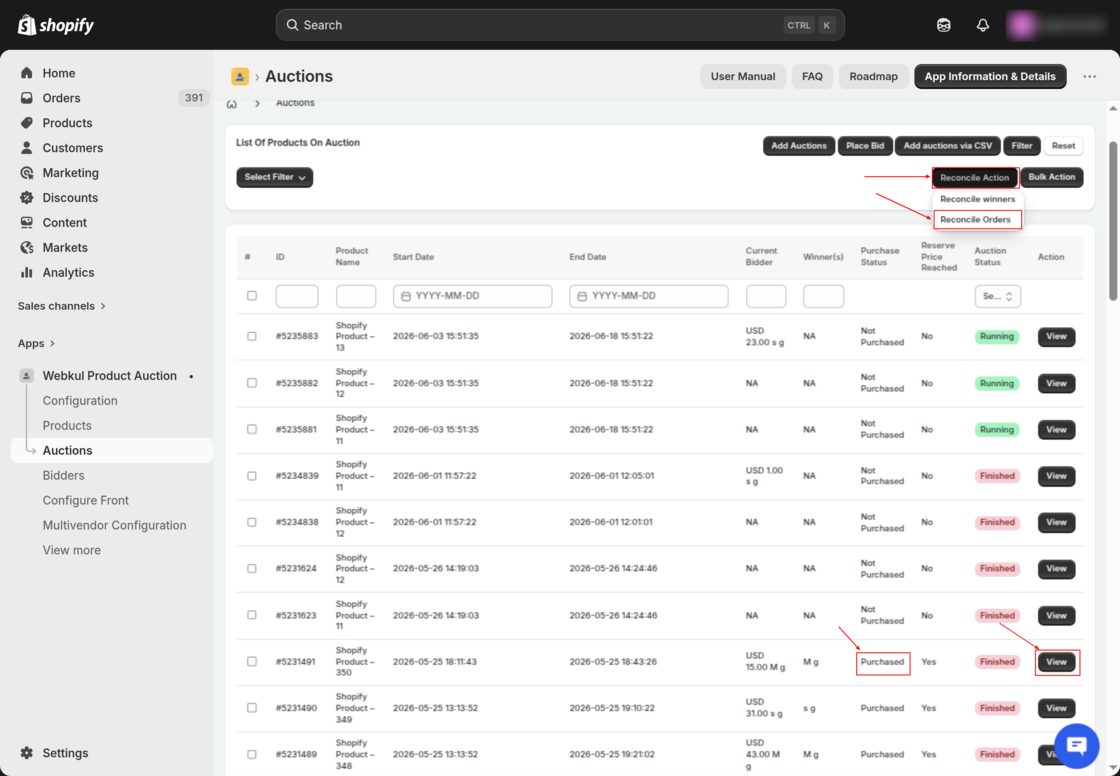Click the top Search bar
The image size is (1120, 776).
click(560, 25)
